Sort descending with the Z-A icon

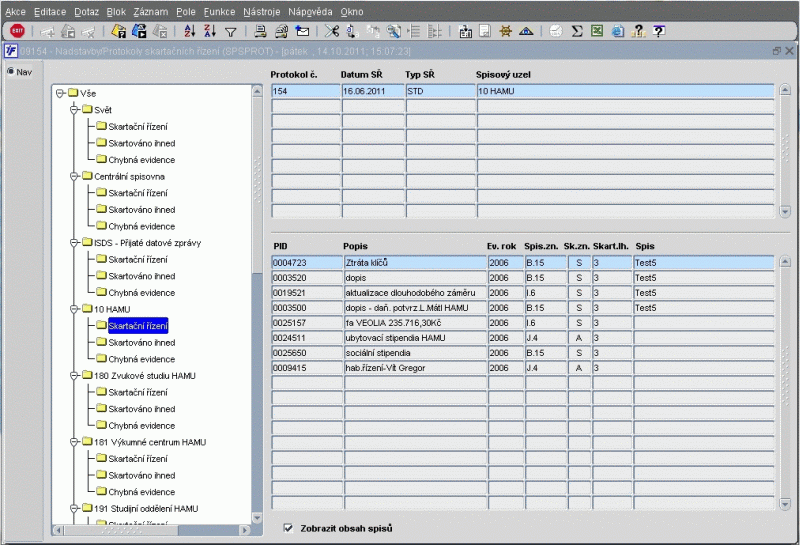pos(210,32)
